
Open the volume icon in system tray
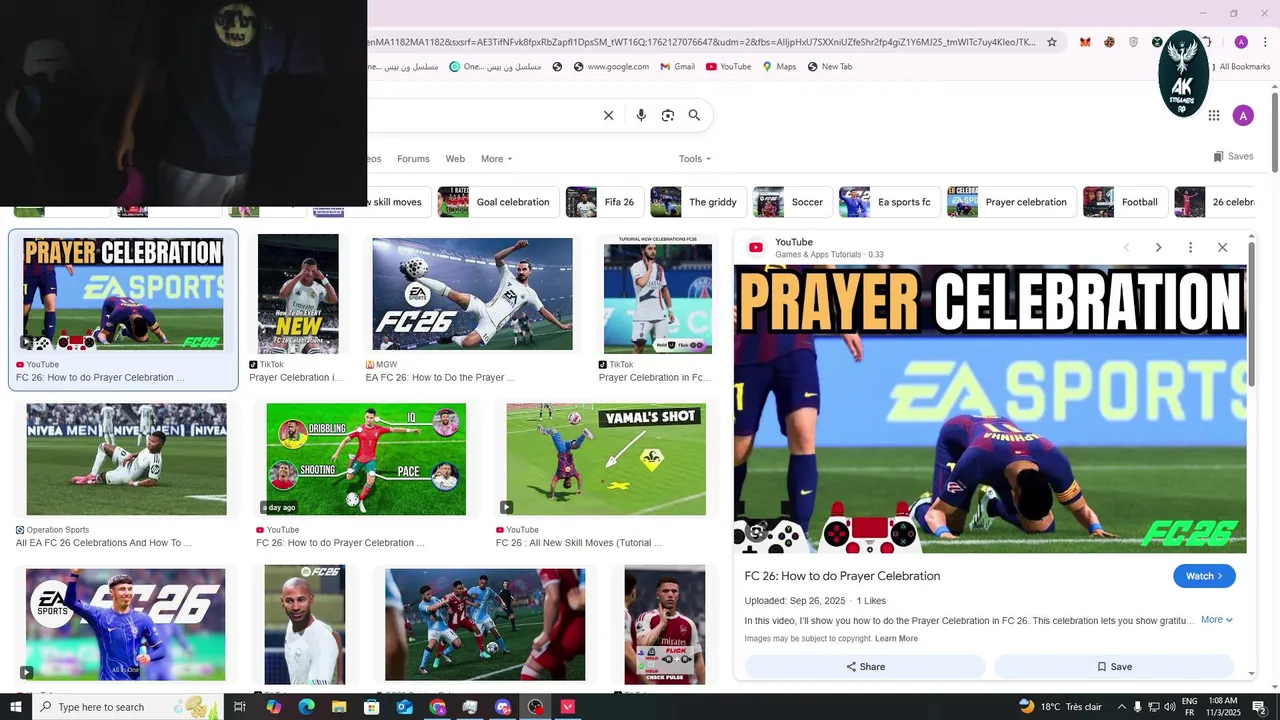tap(1170, 707)
